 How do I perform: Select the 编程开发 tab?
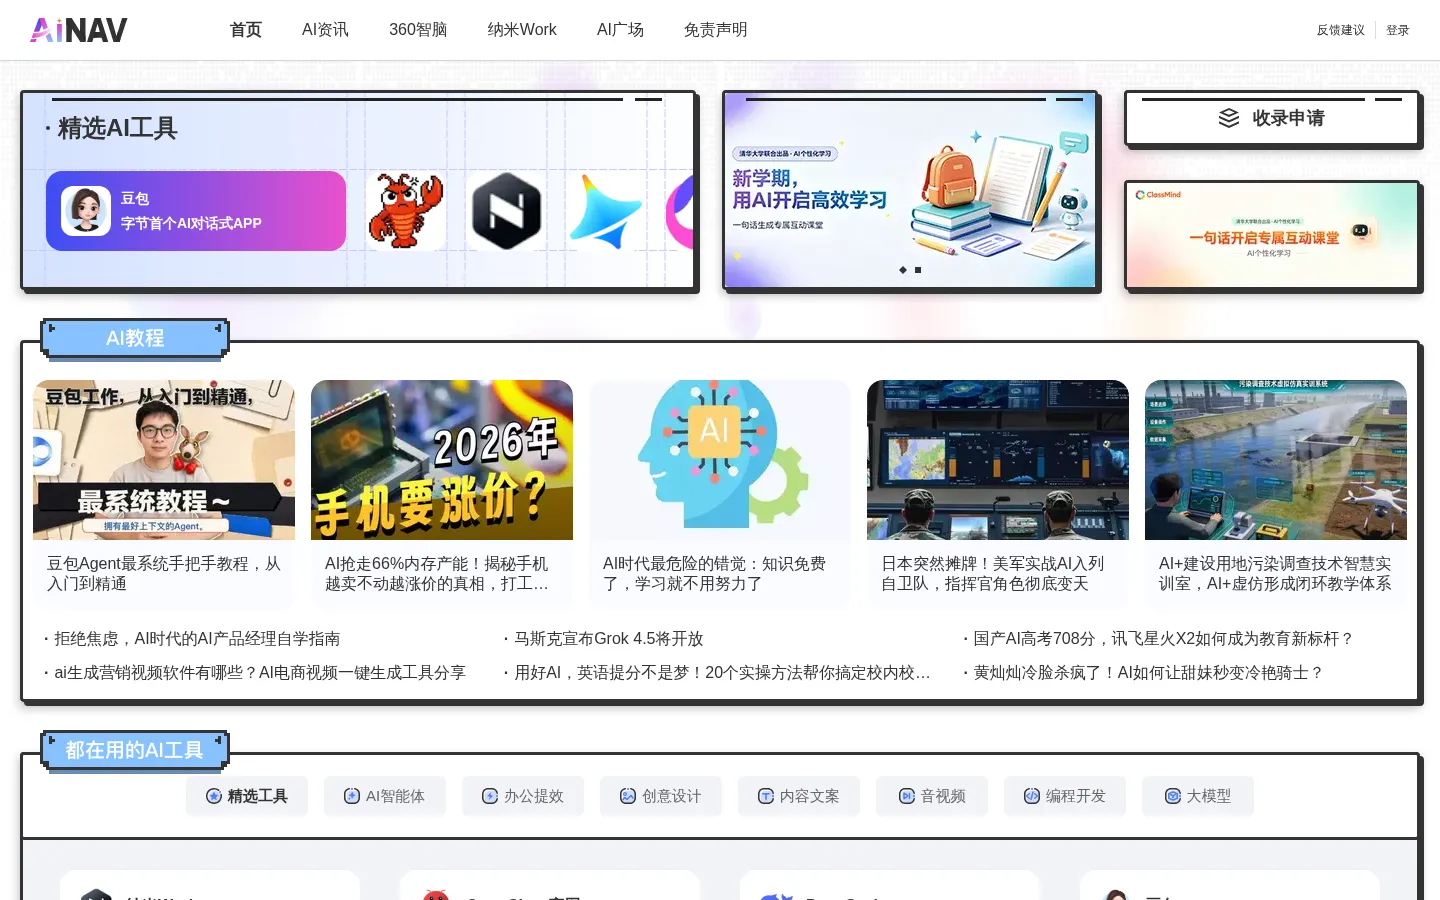click(1065, 796)
